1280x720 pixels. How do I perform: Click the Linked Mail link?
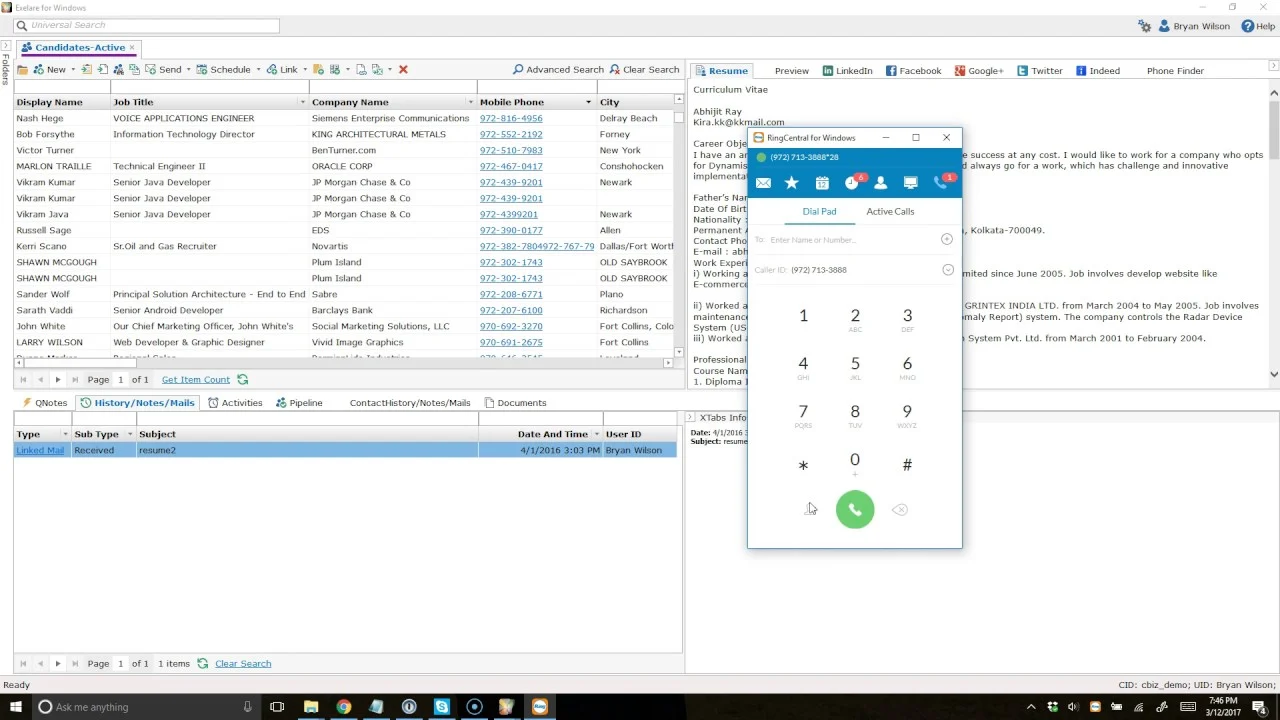40,450
